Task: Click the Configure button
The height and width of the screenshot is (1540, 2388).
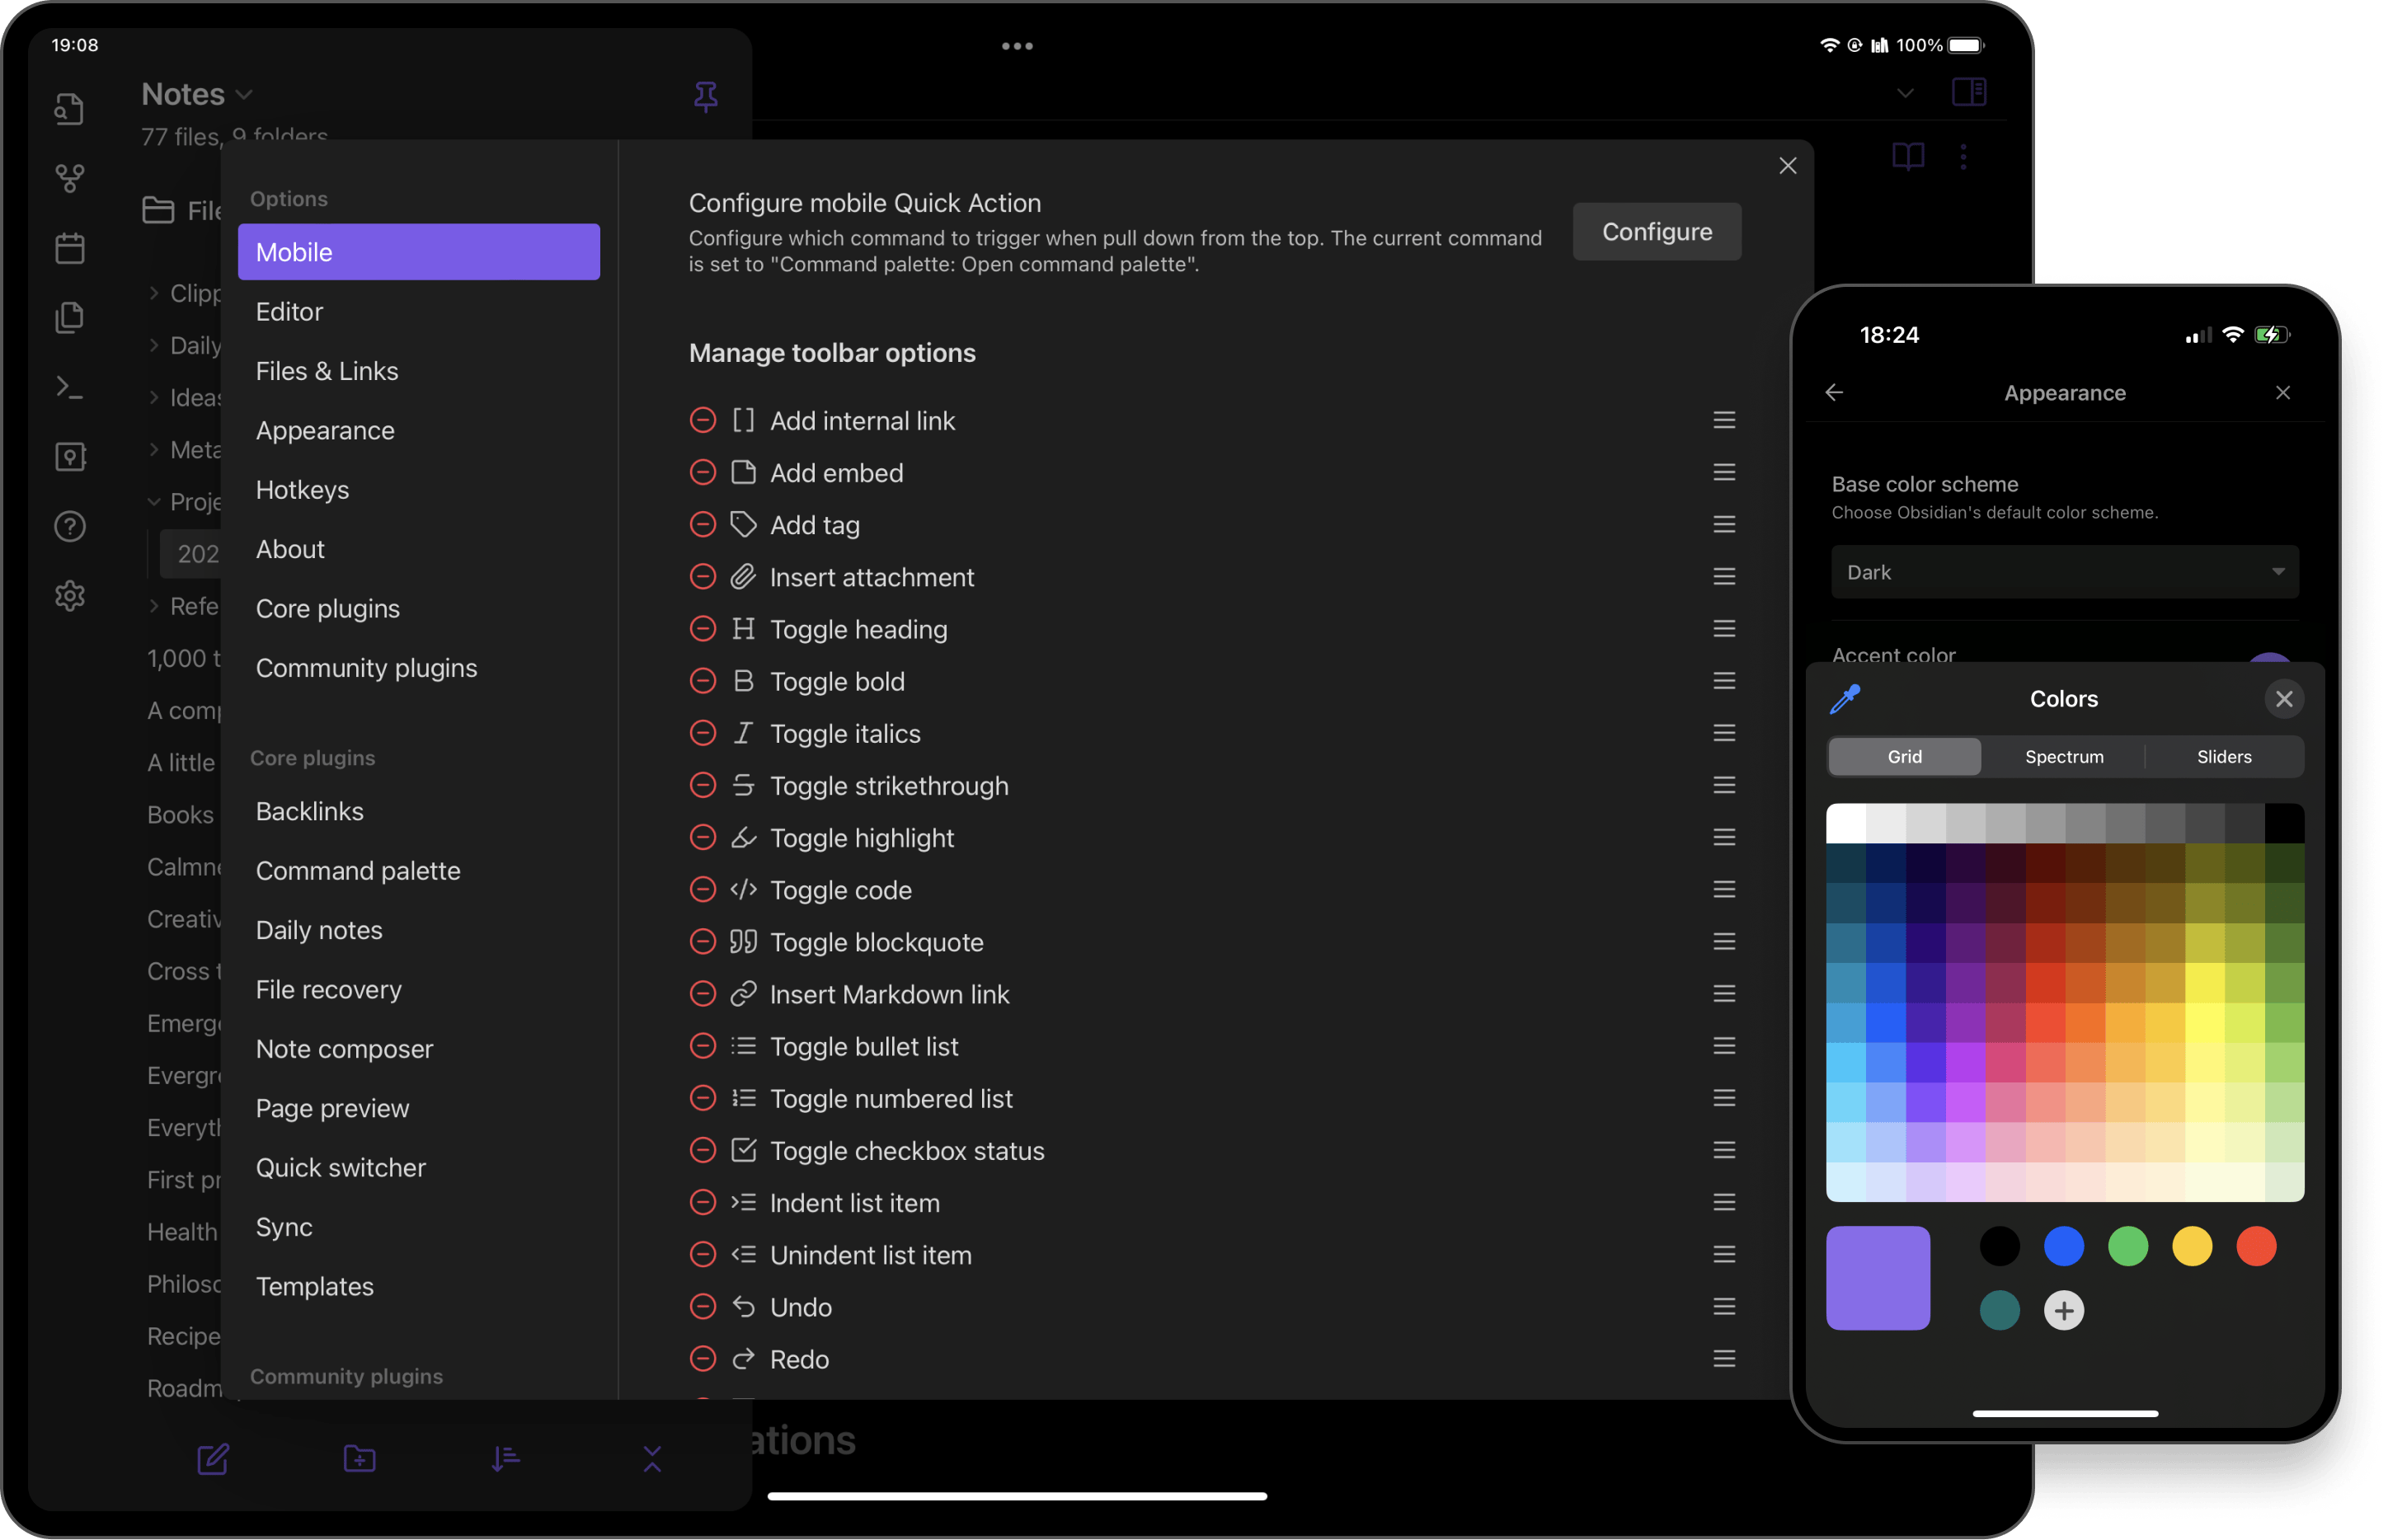Action: pyautogui.click(x=1657, y=232)
